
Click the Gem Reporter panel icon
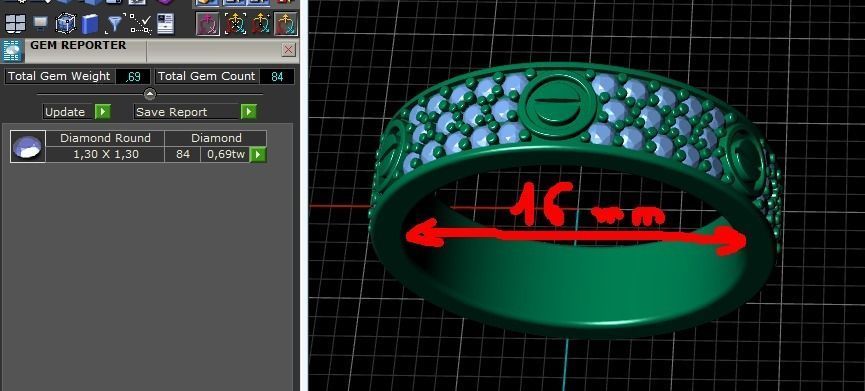tap(13, 51)
